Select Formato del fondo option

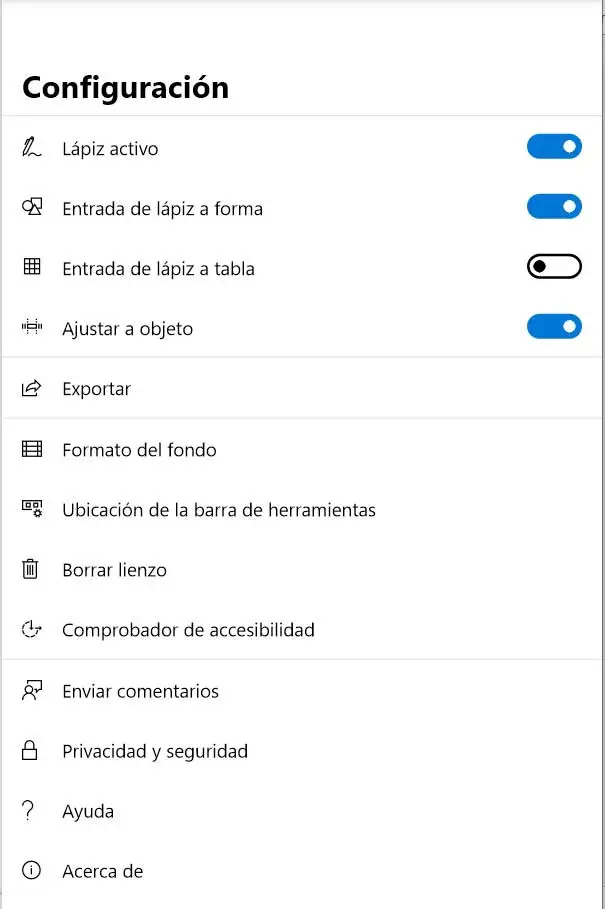coord(139,450)
